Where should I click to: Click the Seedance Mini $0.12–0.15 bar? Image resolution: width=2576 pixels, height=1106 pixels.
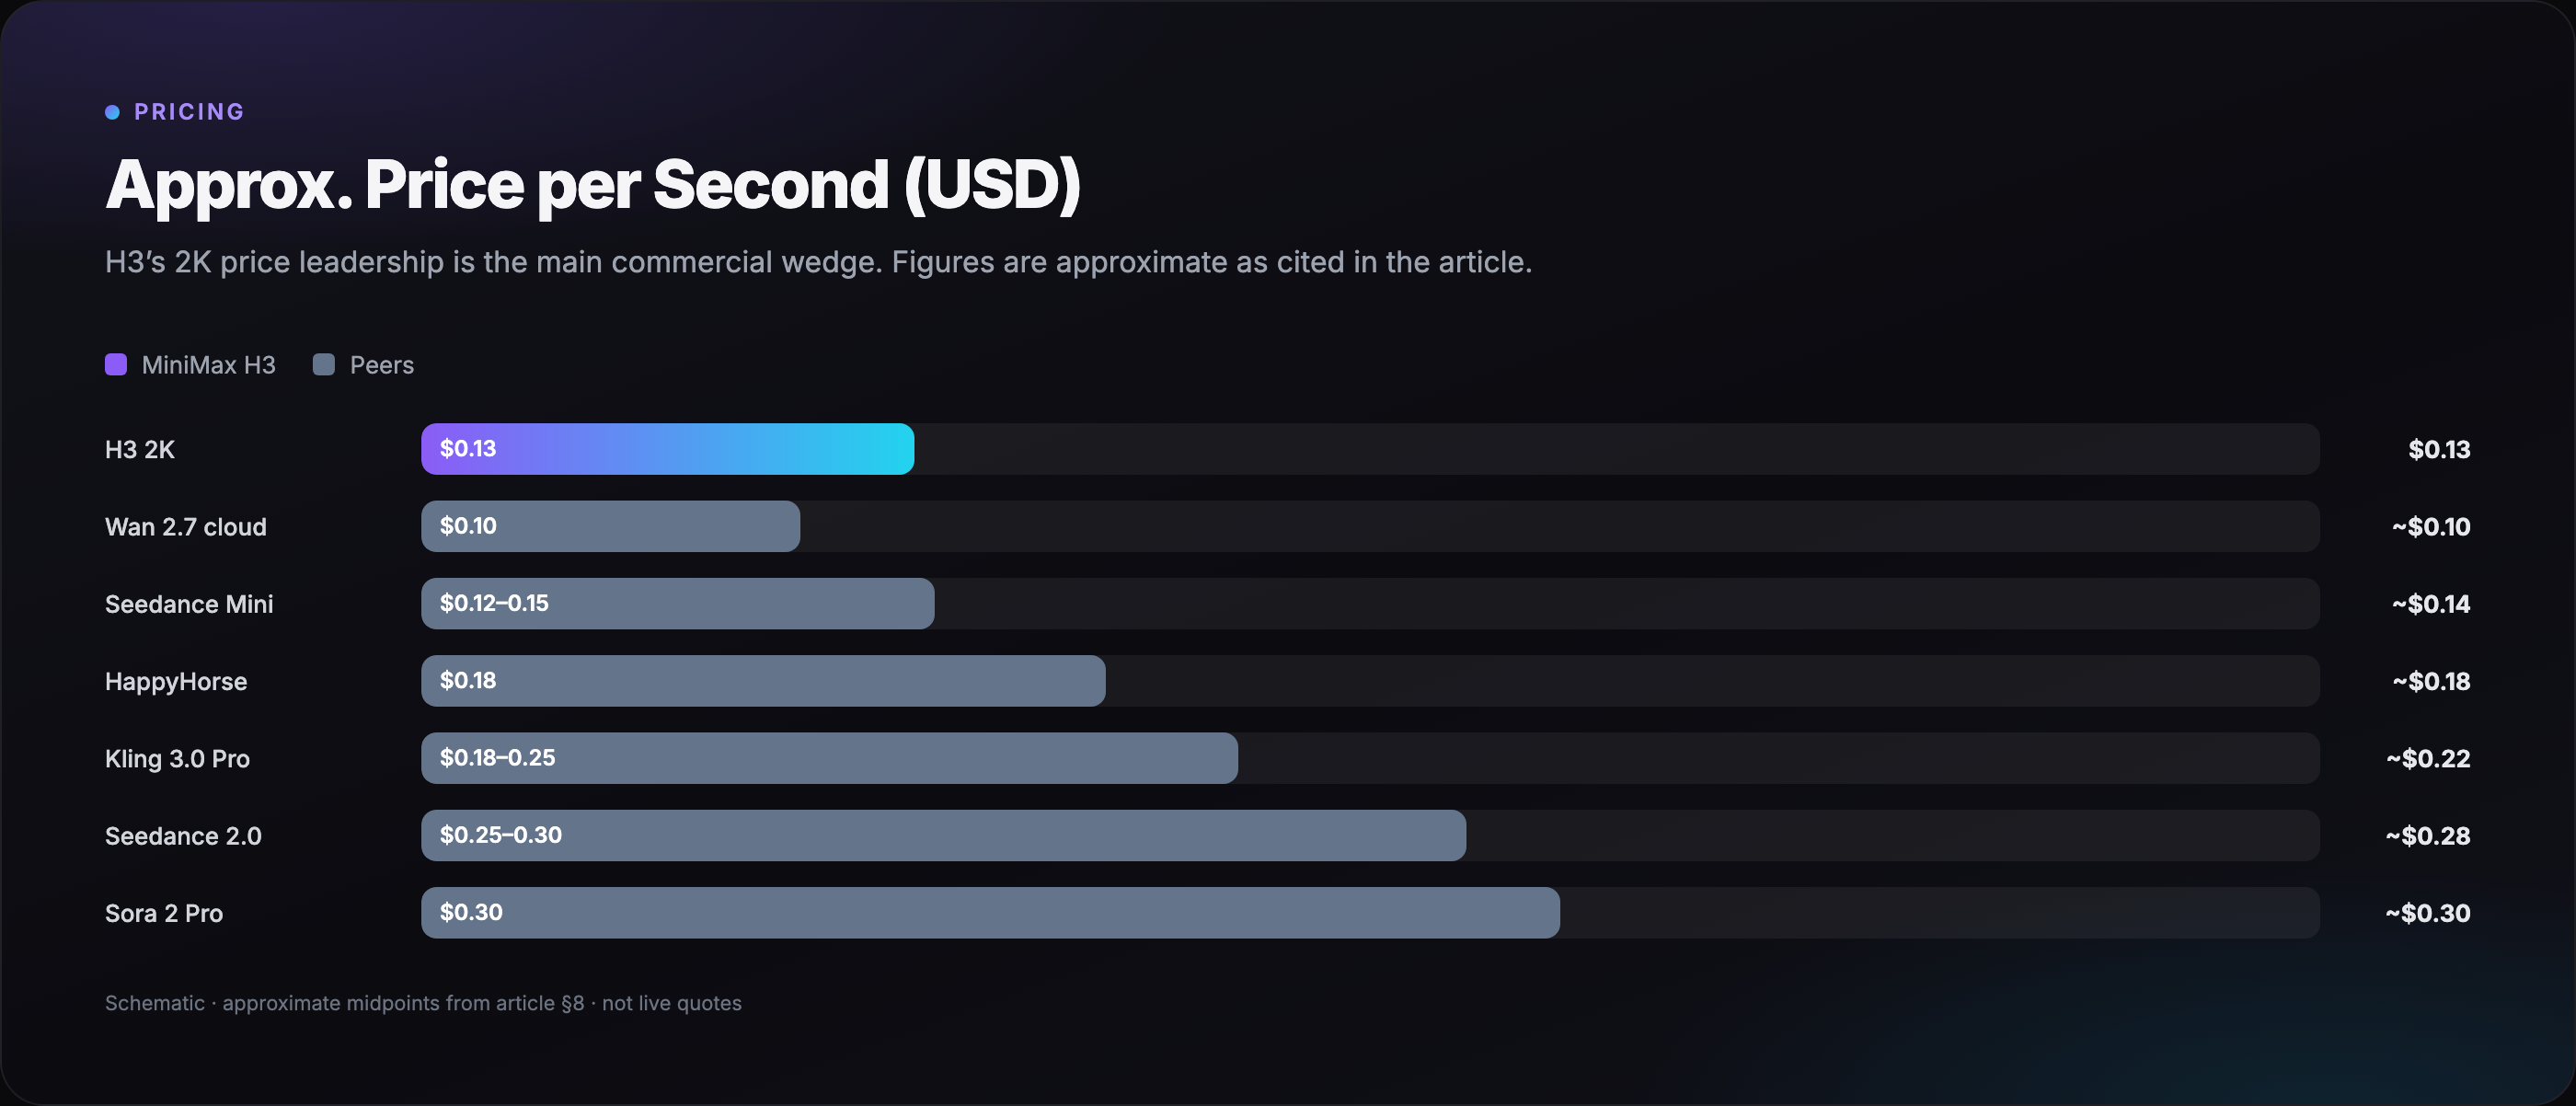point(677,603)
